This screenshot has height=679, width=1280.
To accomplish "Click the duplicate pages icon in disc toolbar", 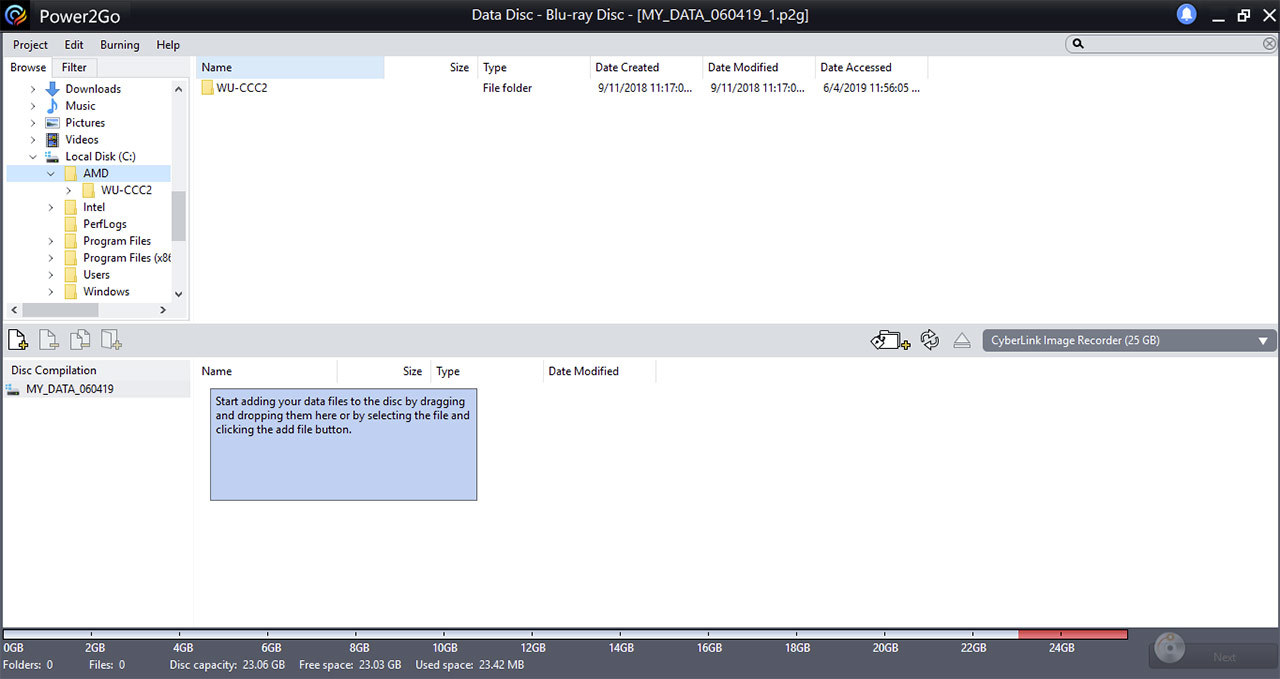I will (80, 340).
